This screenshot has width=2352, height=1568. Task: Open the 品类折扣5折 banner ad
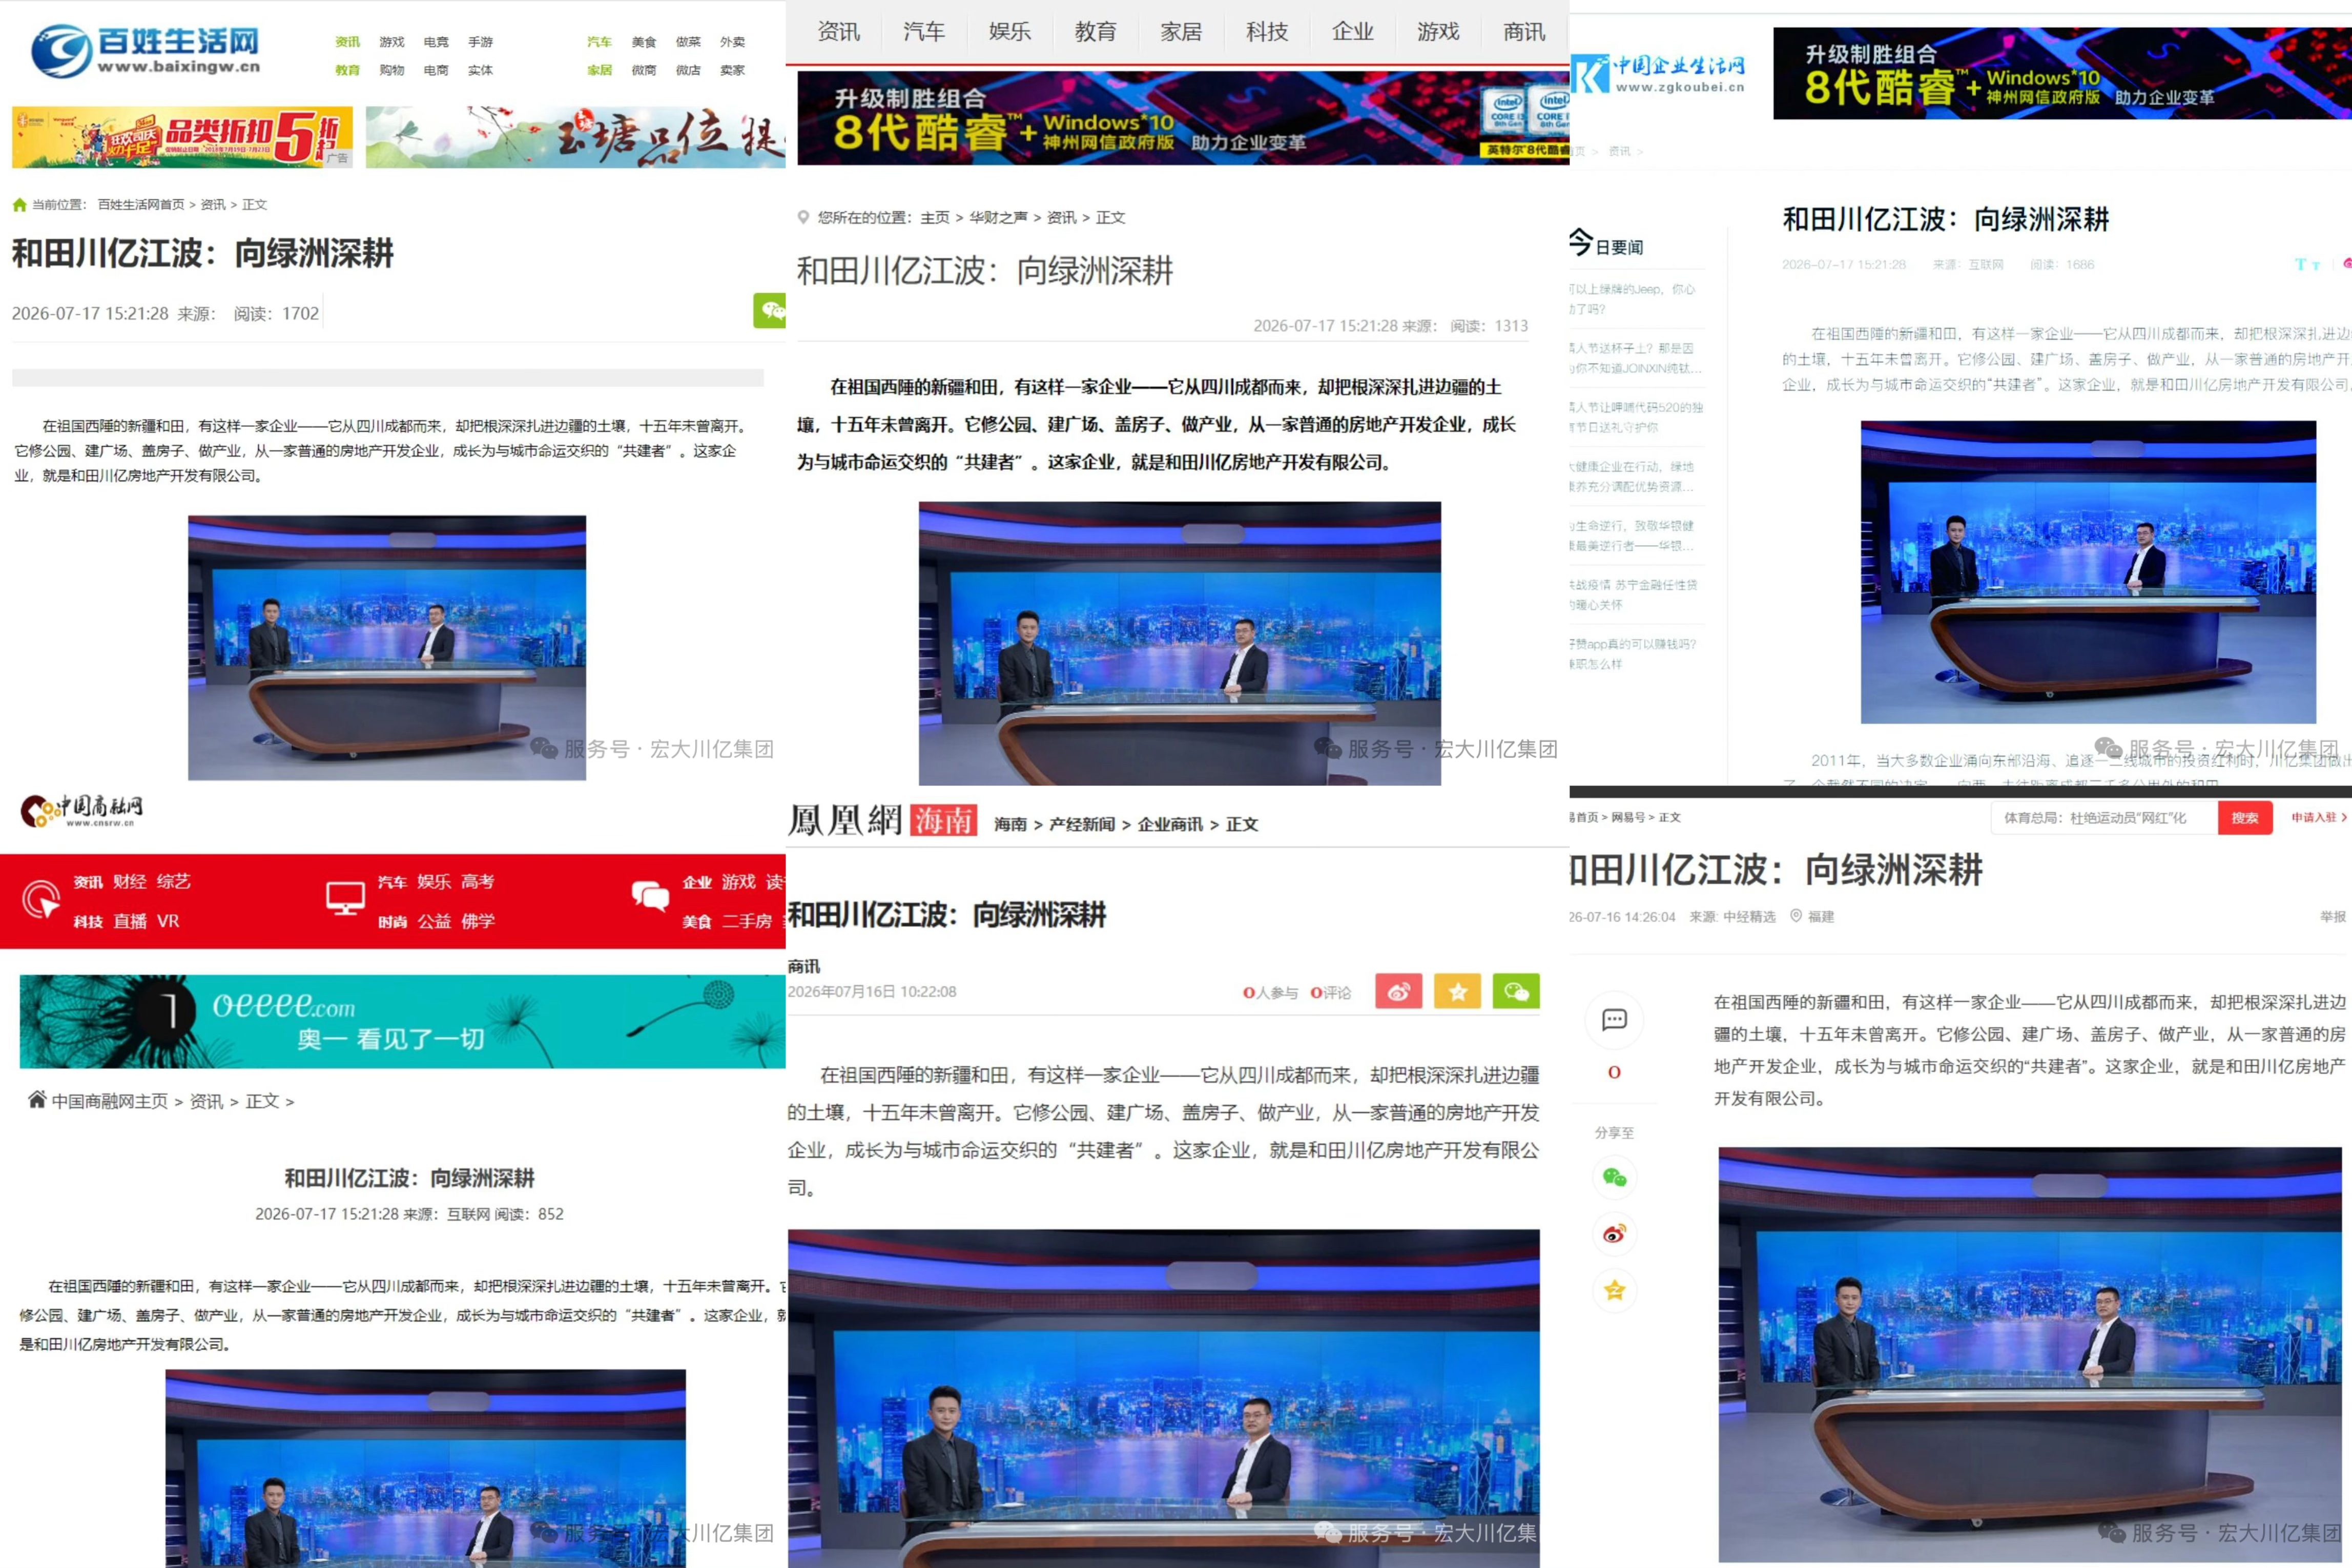pyautogui.click(x=182, y=137)
